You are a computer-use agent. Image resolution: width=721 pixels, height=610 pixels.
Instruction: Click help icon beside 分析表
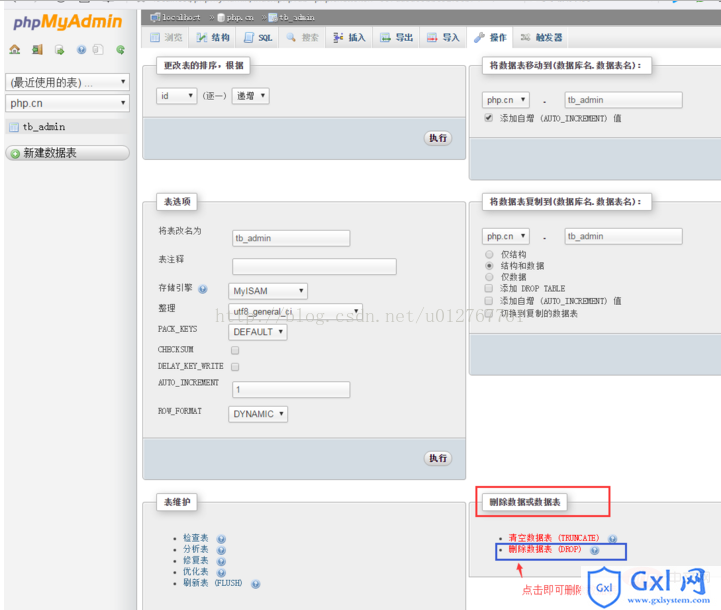[x=221, y=550]
